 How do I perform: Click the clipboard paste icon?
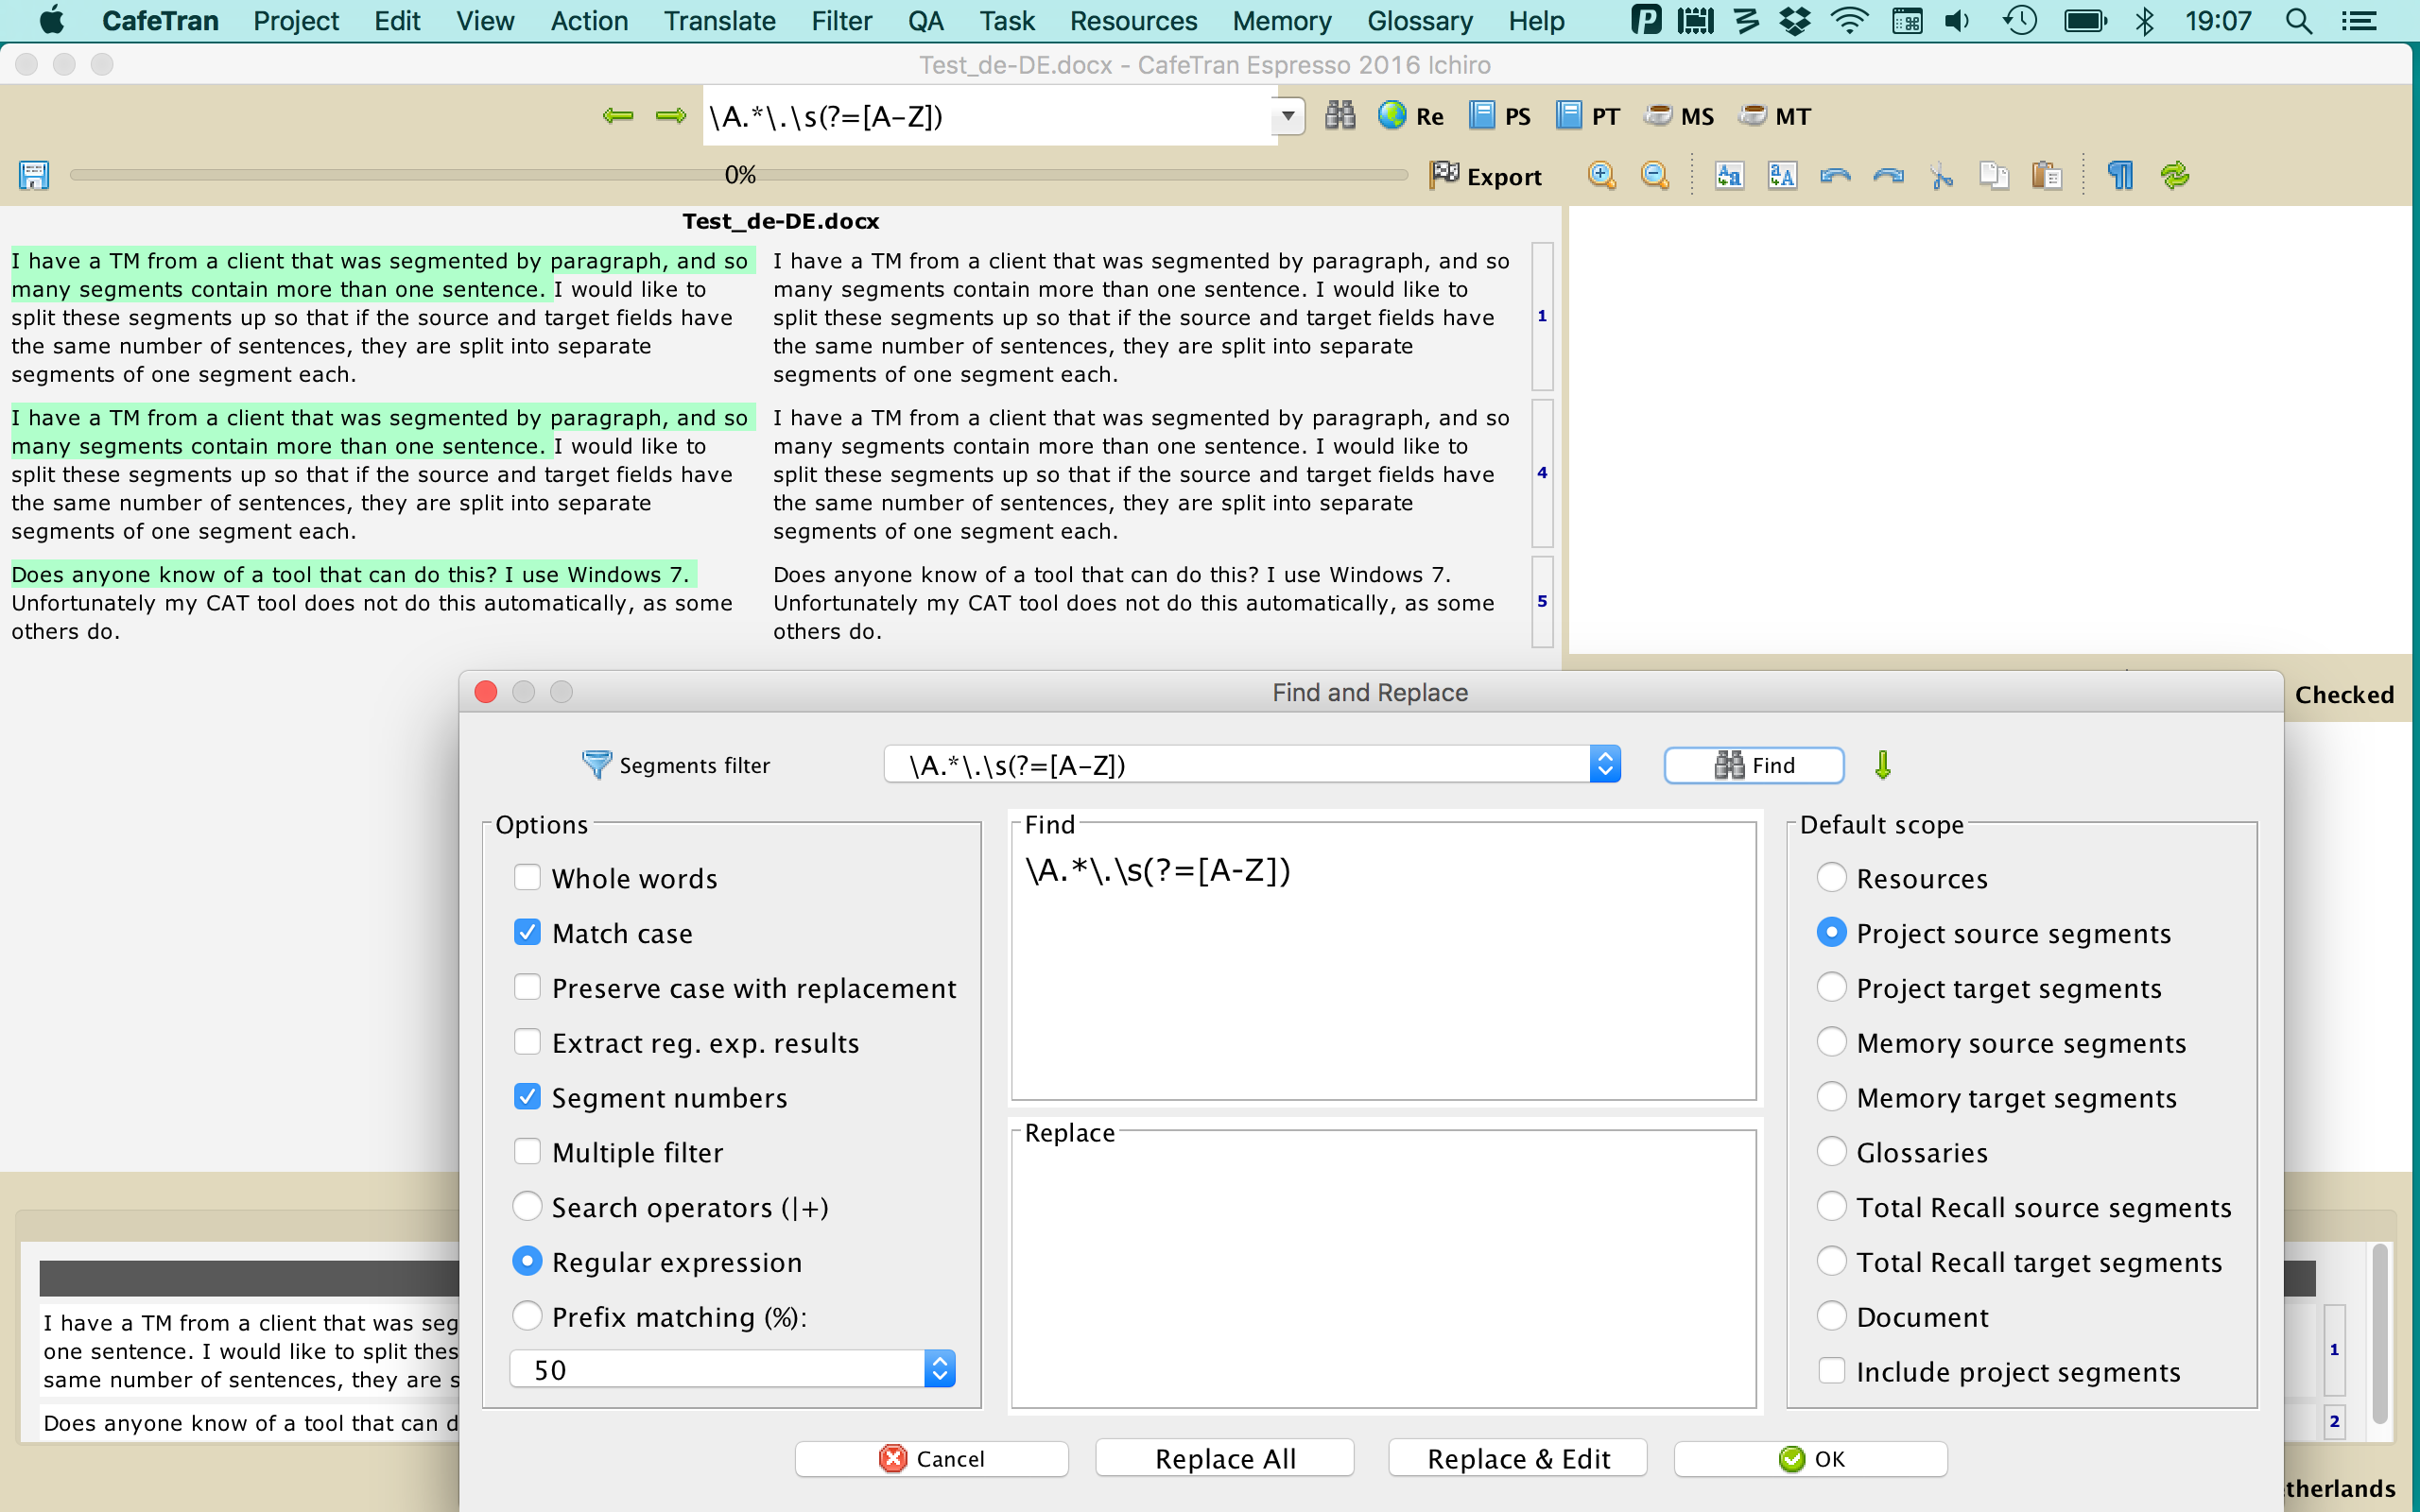[x=2046, y=176]
